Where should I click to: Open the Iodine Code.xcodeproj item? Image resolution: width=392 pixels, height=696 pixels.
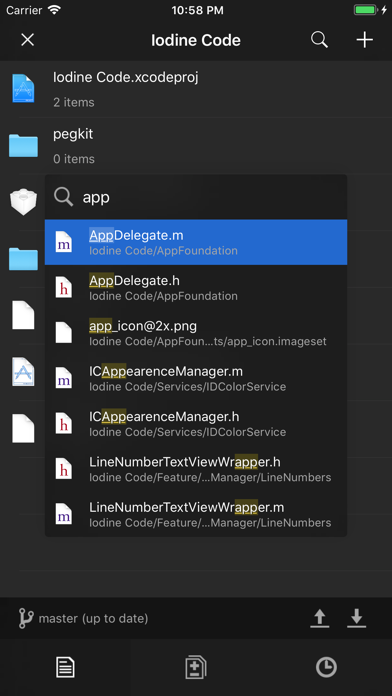196,89
